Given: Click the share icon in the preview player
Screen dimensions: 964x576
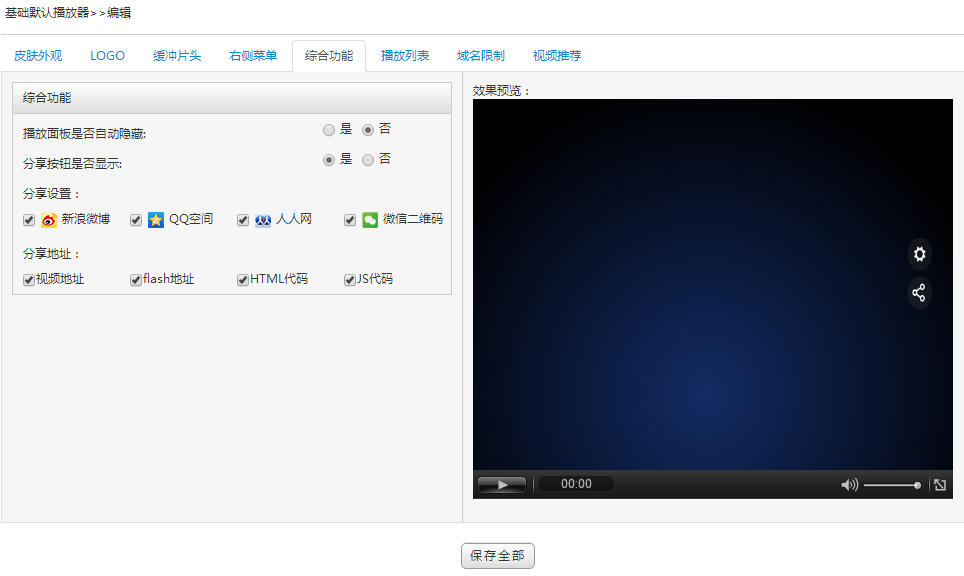Looking at the screenshot, I should pyautogui.click(x=919, y=293).
